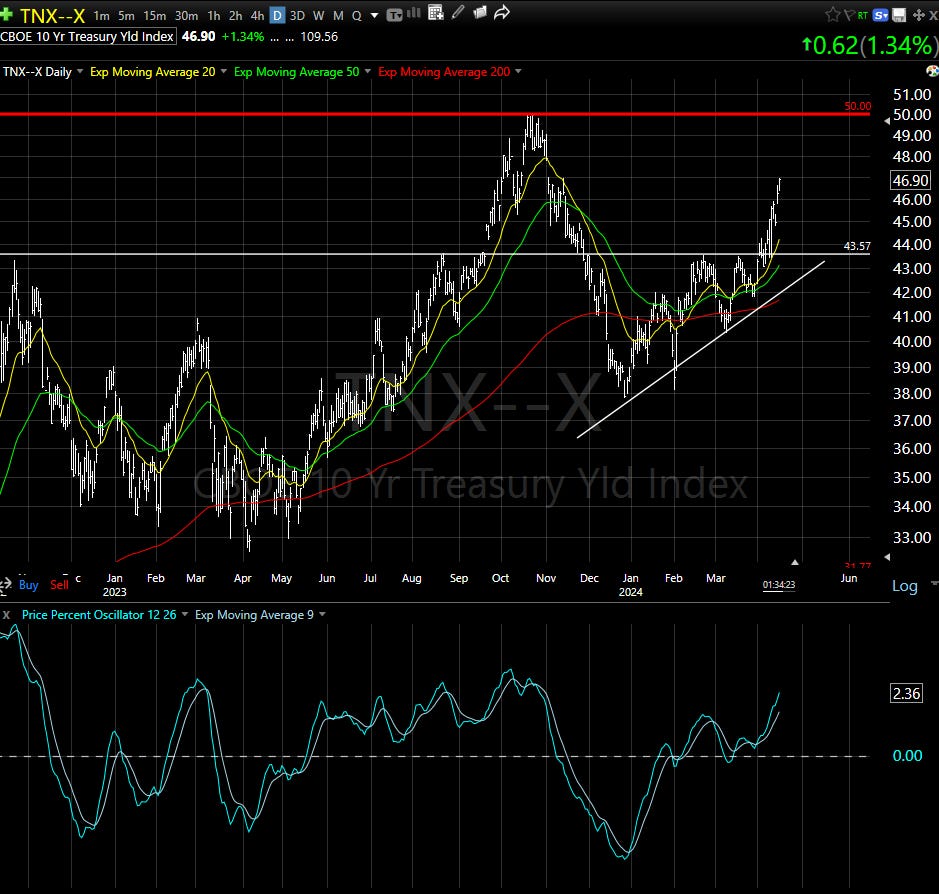Click the 01:34:23 countdown timer
This screenshot has width=939, height=894.
779,585
